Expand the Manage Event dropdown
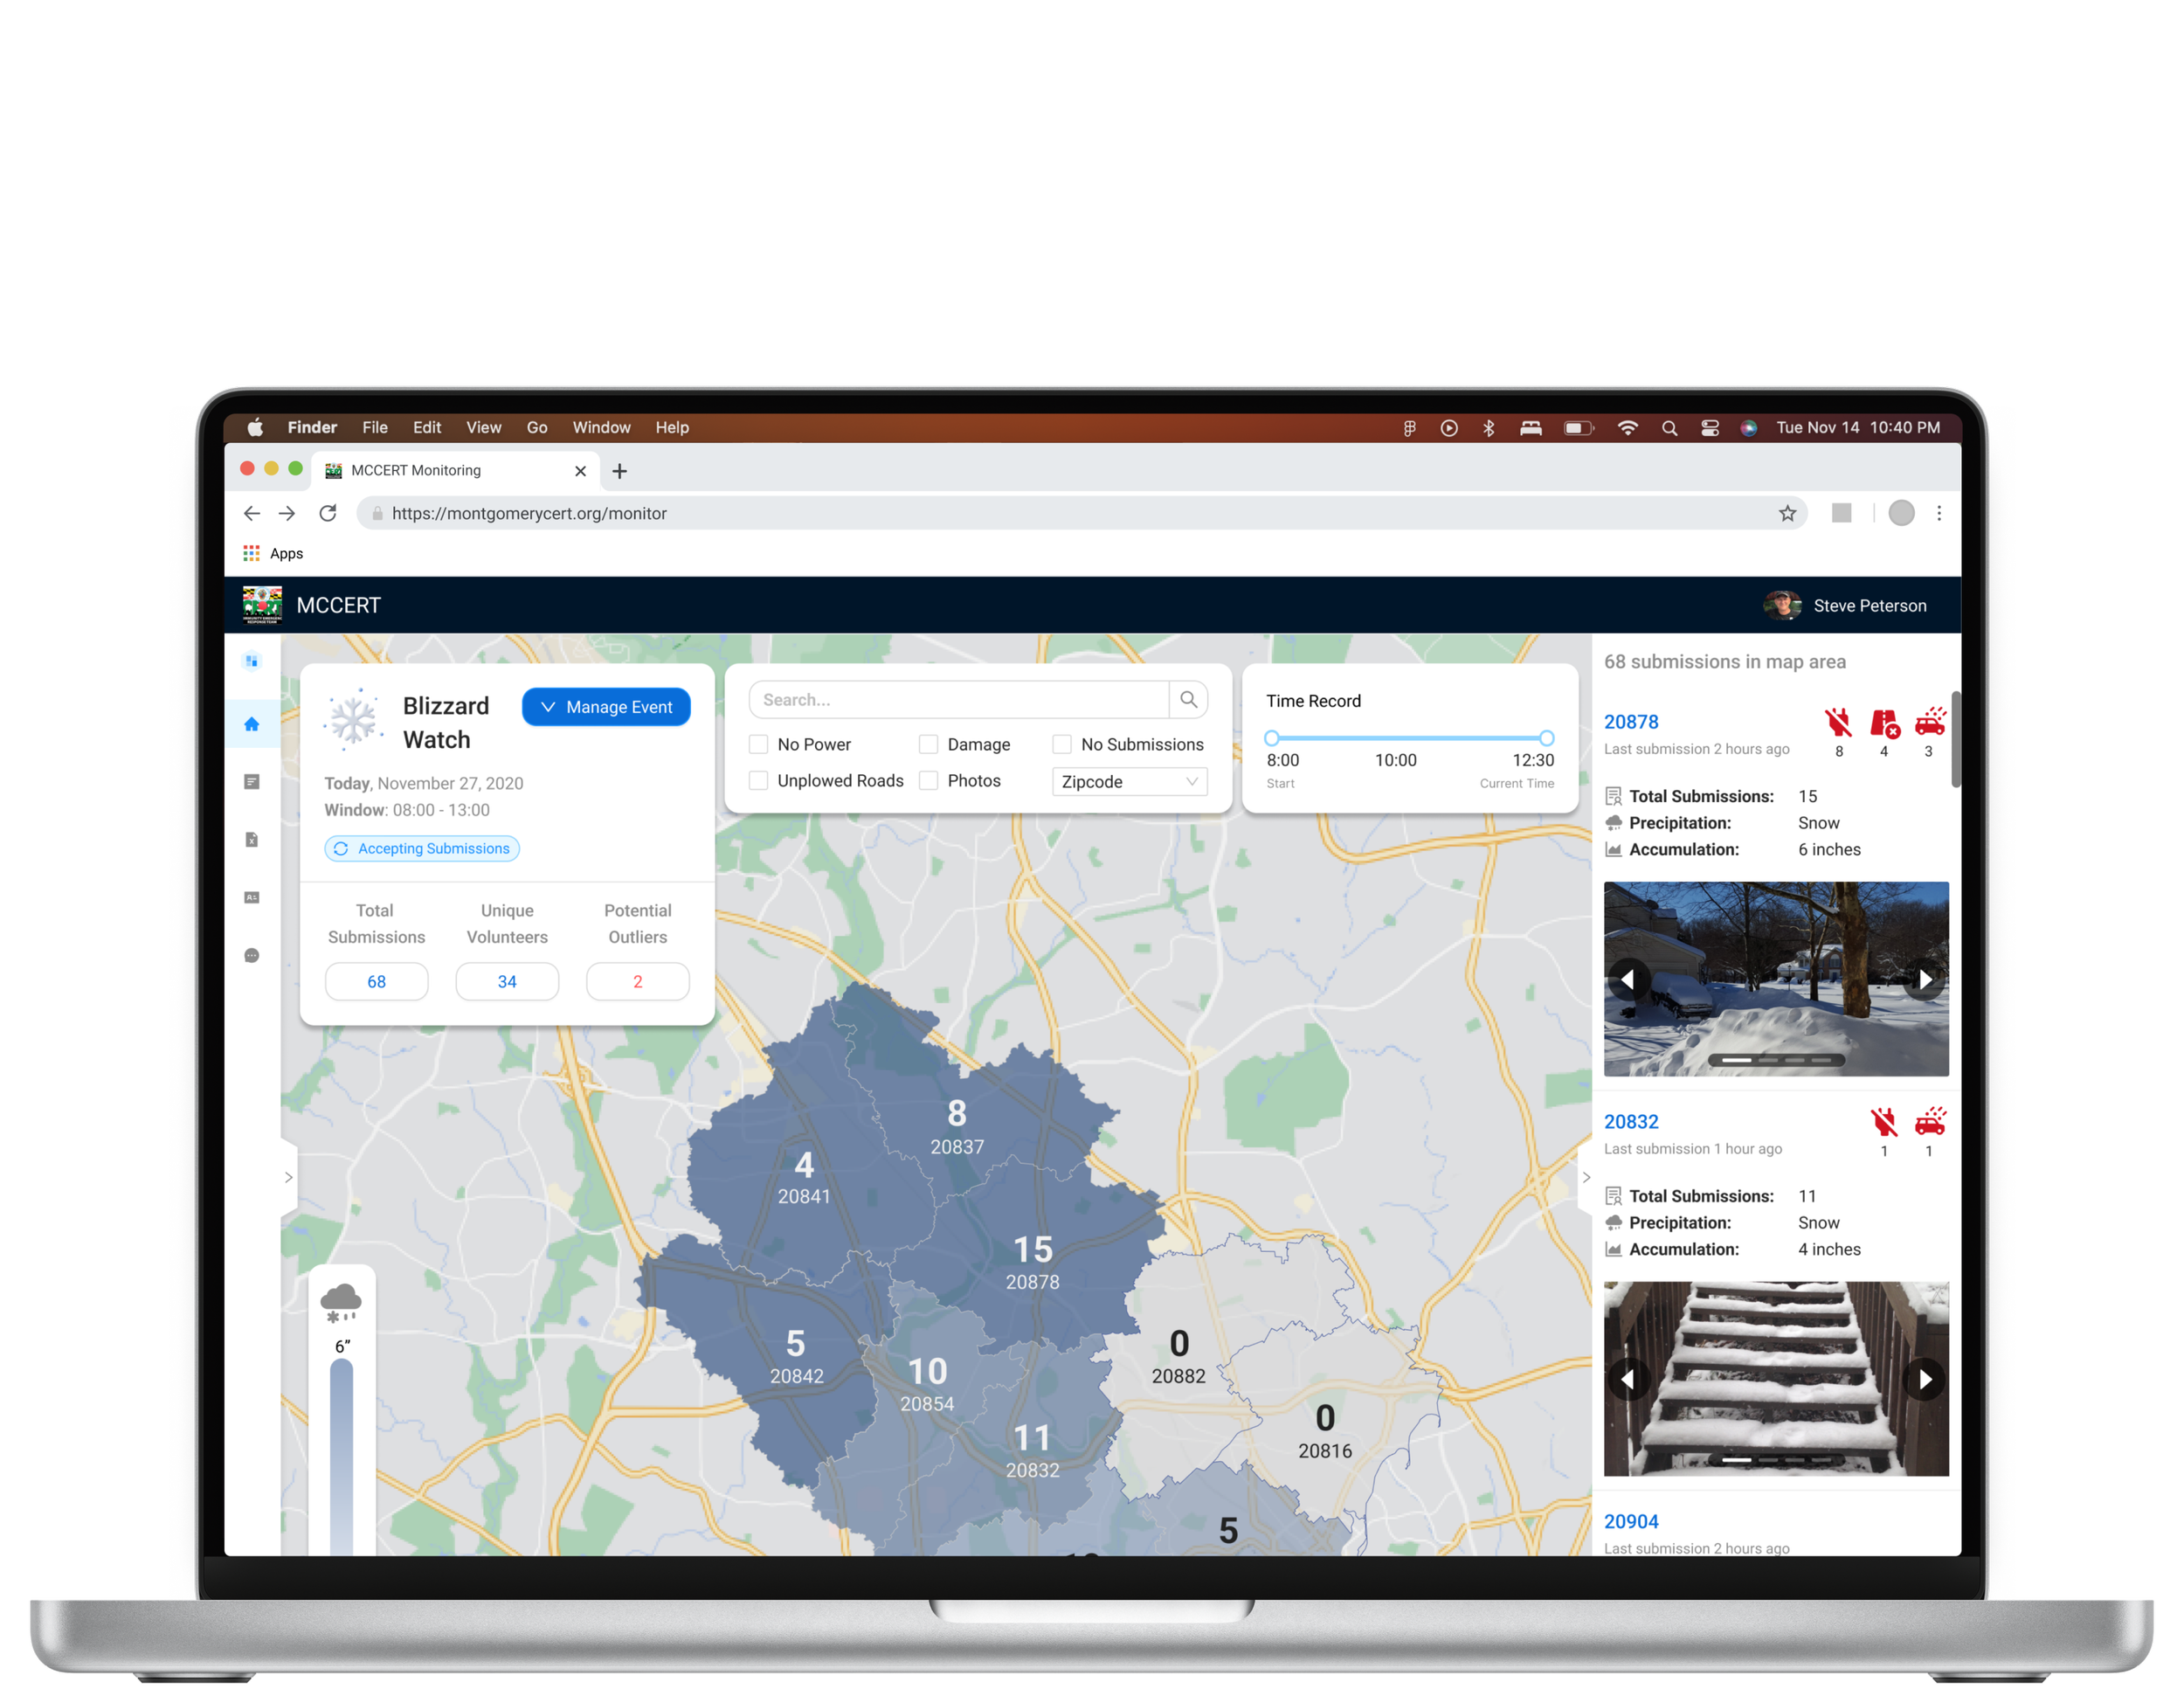Image resolution: width=2184 pixels, height=1696 pixels. [606, 707]
